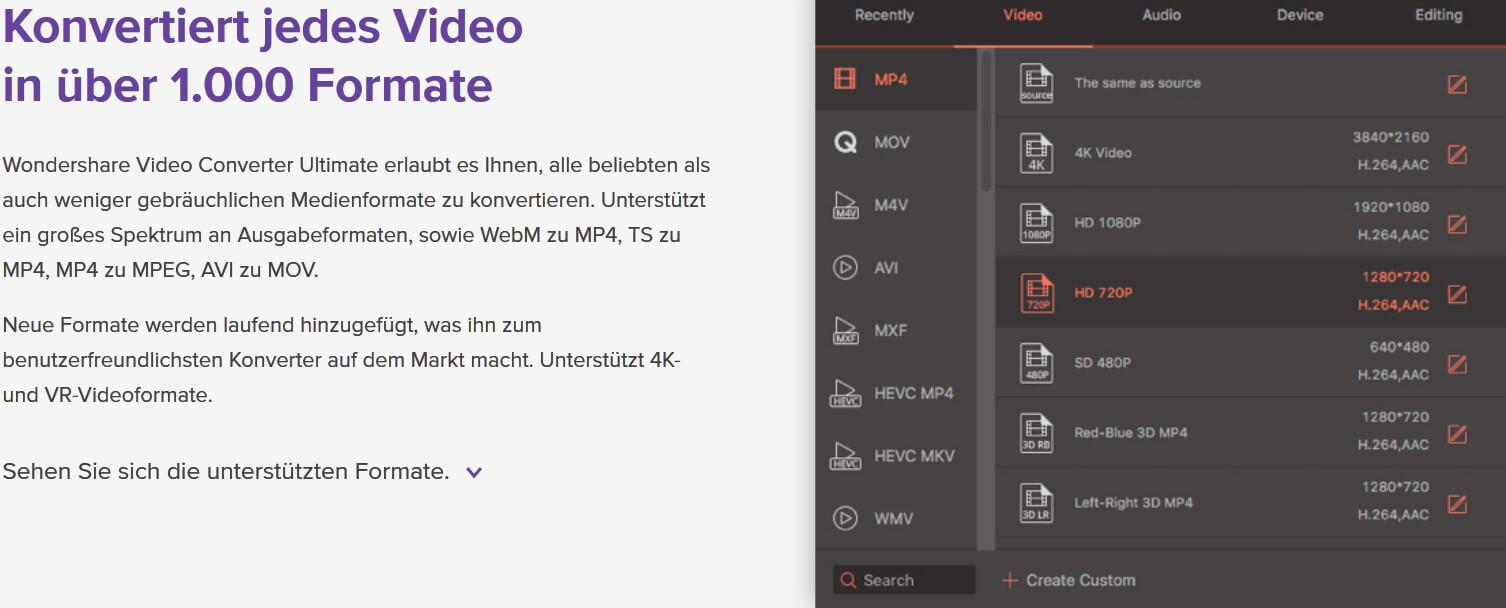Choose the M4V format icon
This screenshot has width=1506, height=608.
point(846,205)
